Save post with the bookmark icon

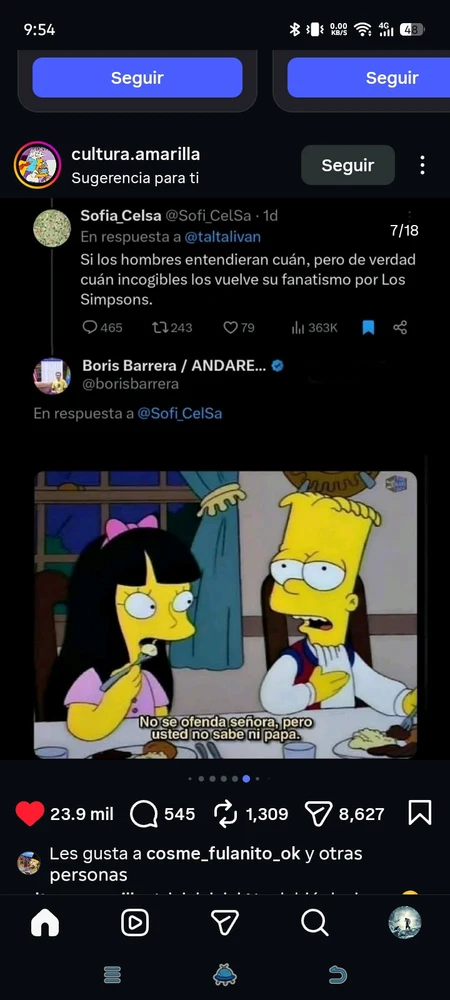tap(420, 813)
